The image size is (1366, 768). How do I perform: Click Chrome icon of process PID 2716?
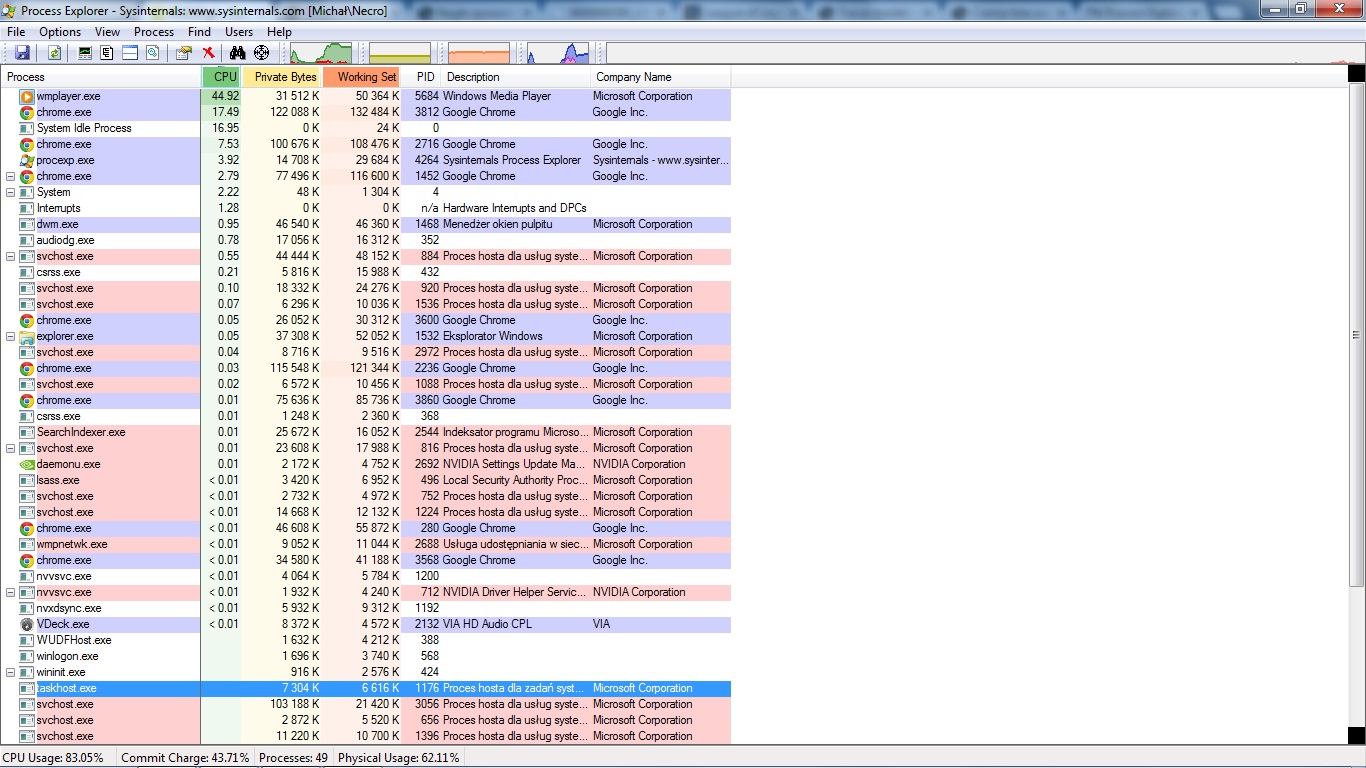click(27, 144)
